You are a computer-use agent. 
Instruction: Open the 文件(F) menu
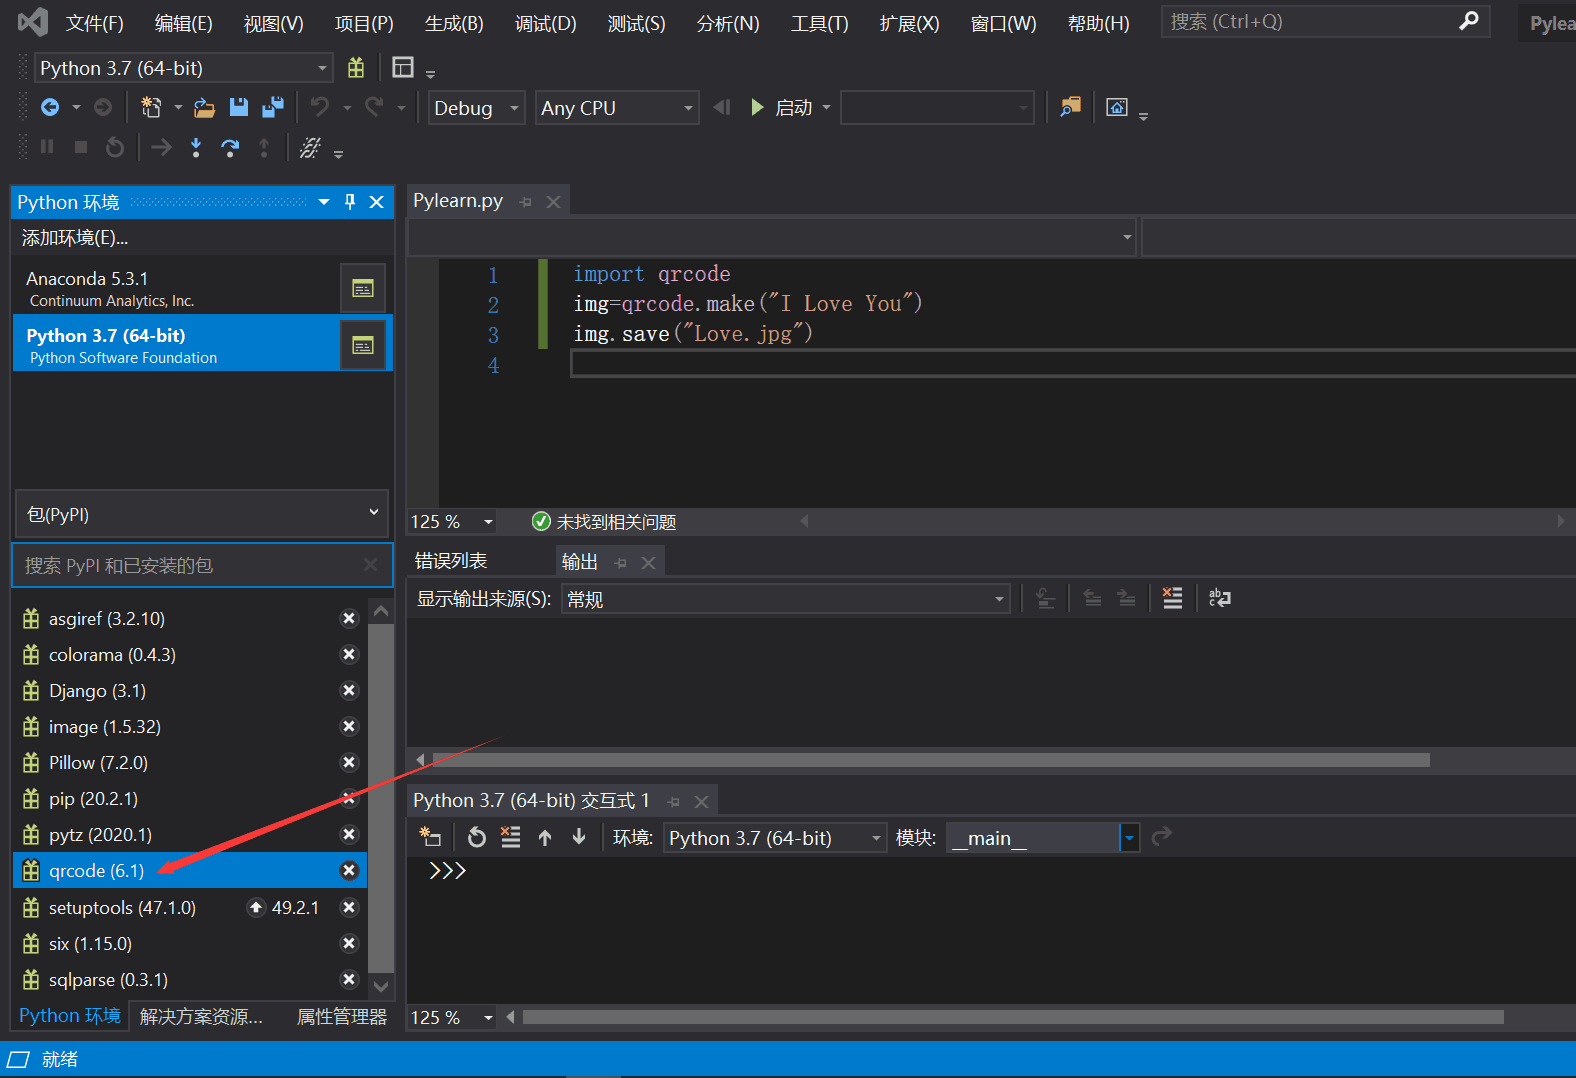point(95,23)
